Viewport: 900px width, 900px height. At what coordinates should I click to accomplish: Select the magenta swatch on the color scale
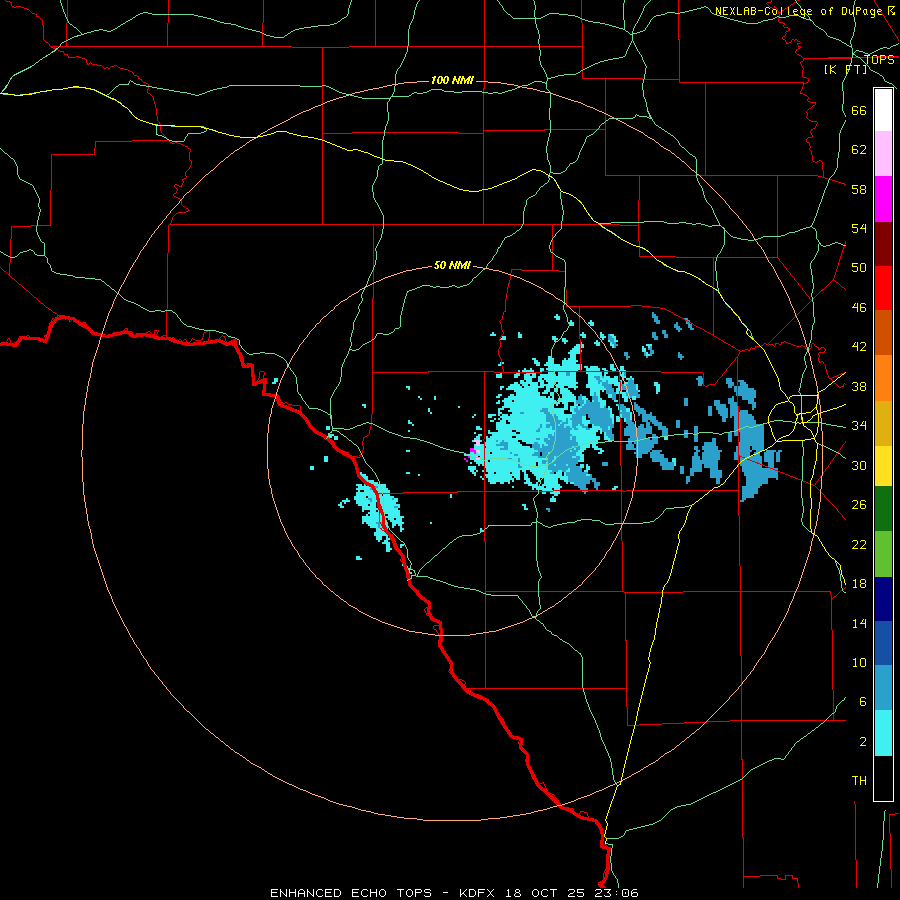pos(883,199)
